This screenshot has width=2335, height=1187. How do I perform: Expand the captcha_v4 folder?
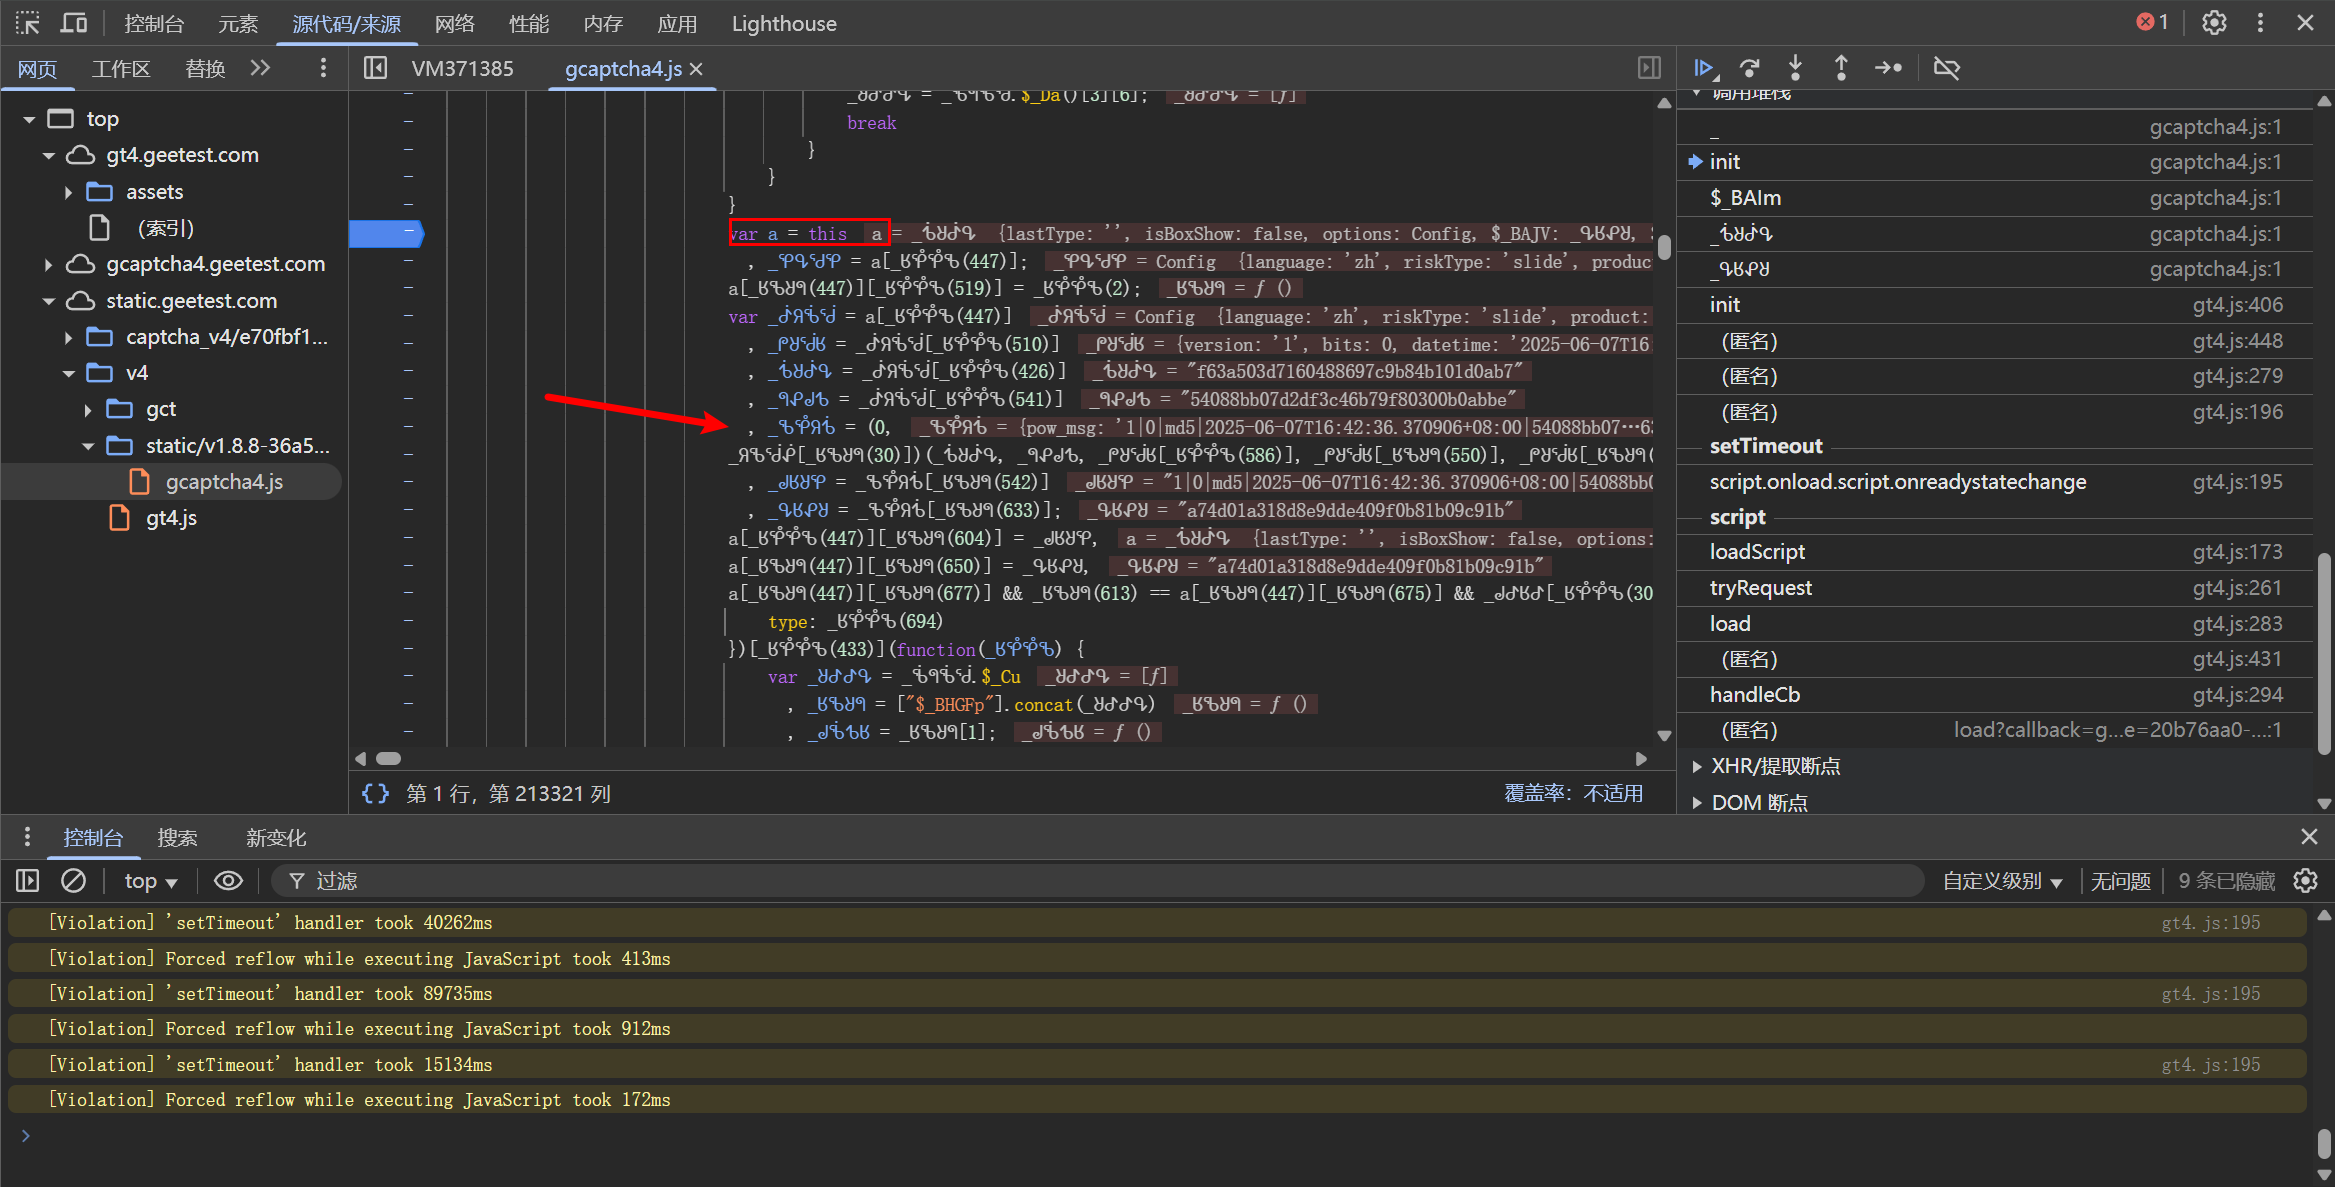(x=68, y=337)
